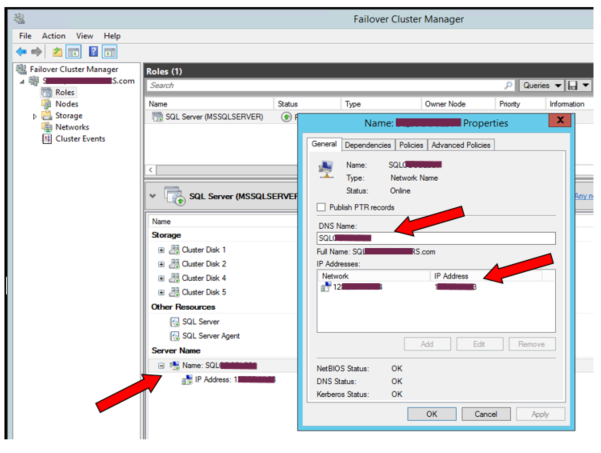The height and width of the screenshot is (453, 601).
Task: Open the blue Help question mark icon
Action: pyautogui.click(x=93, y=51)
